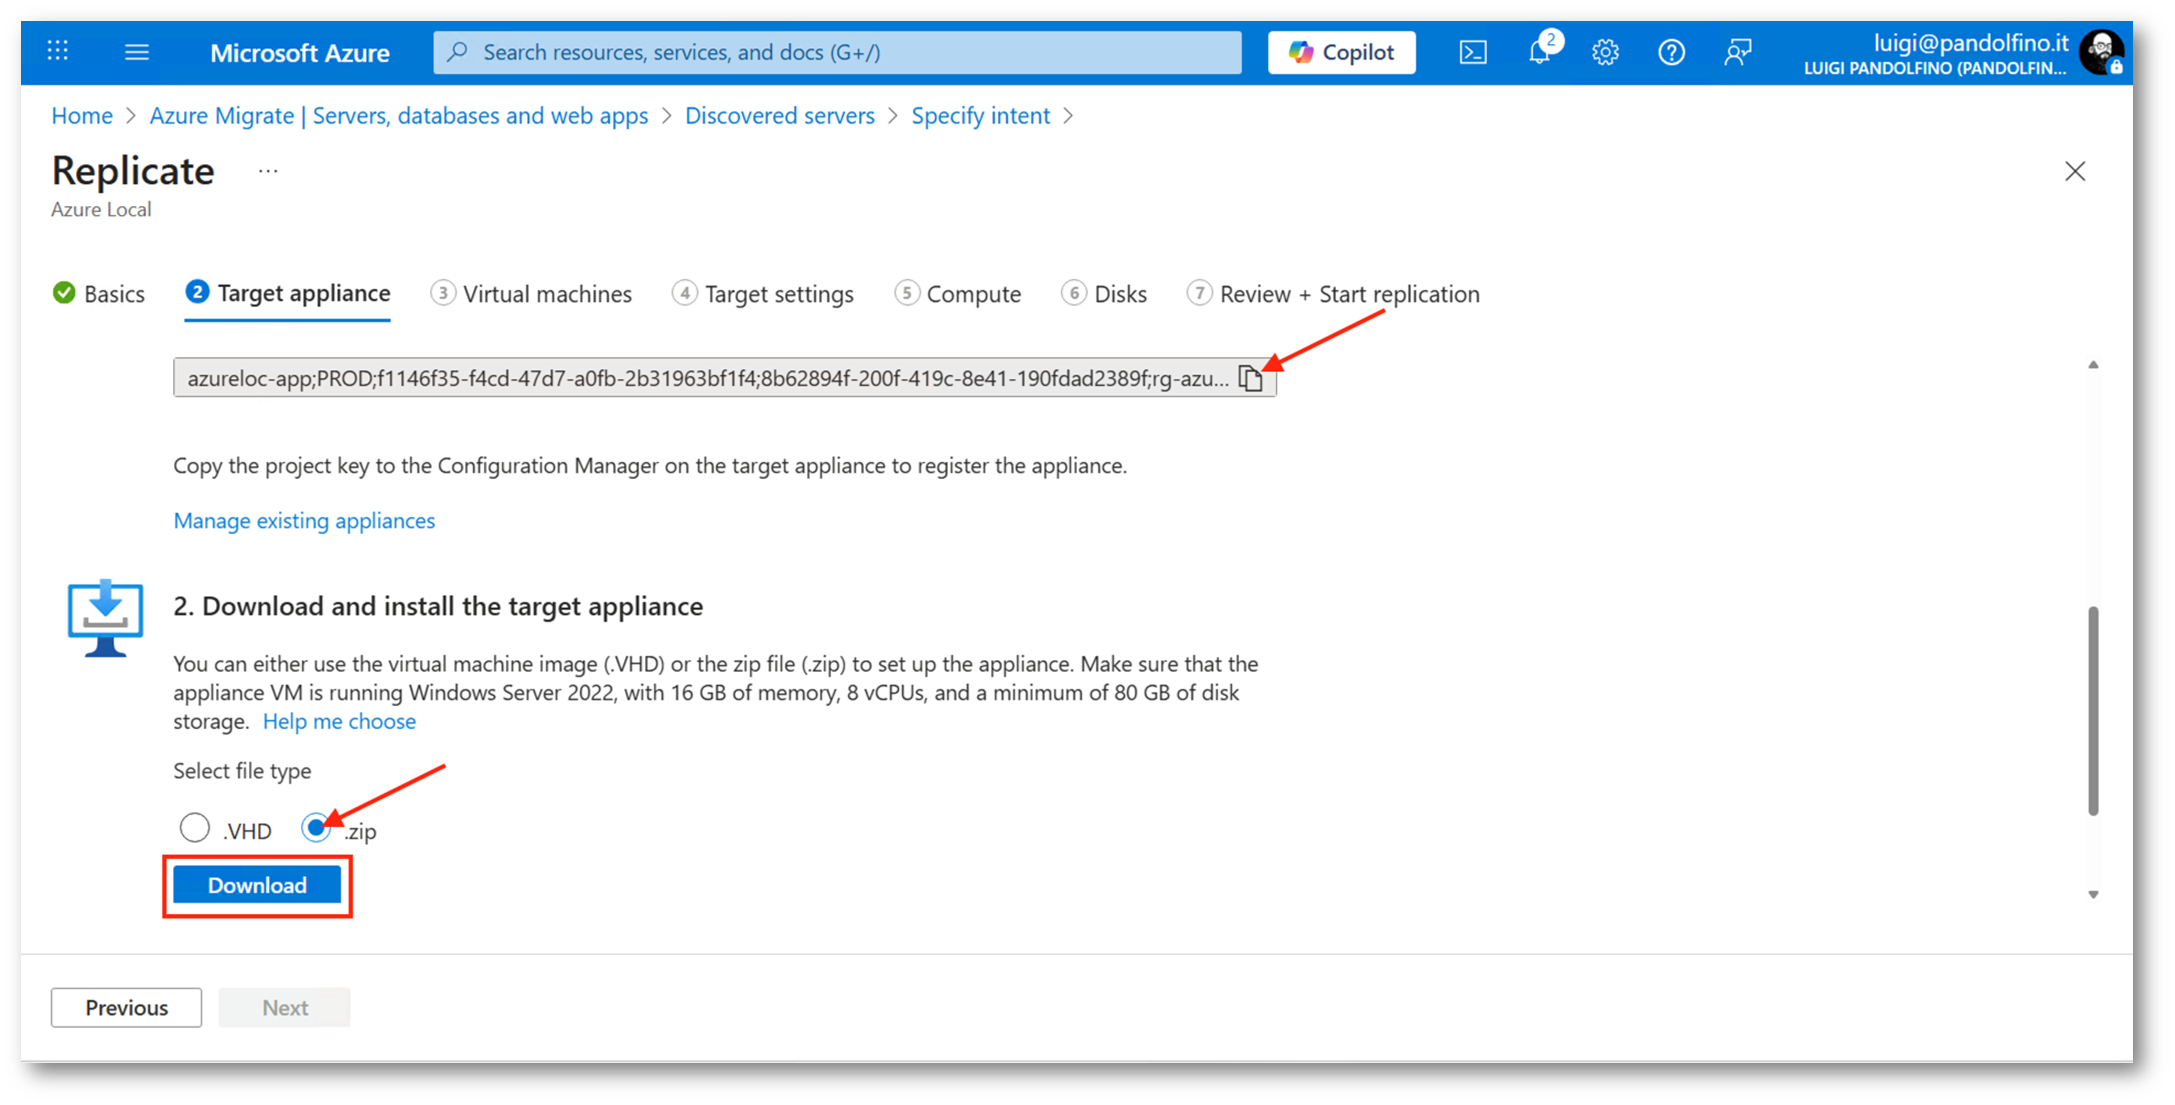
Task: Click the Download button
Action: point(257,885)
